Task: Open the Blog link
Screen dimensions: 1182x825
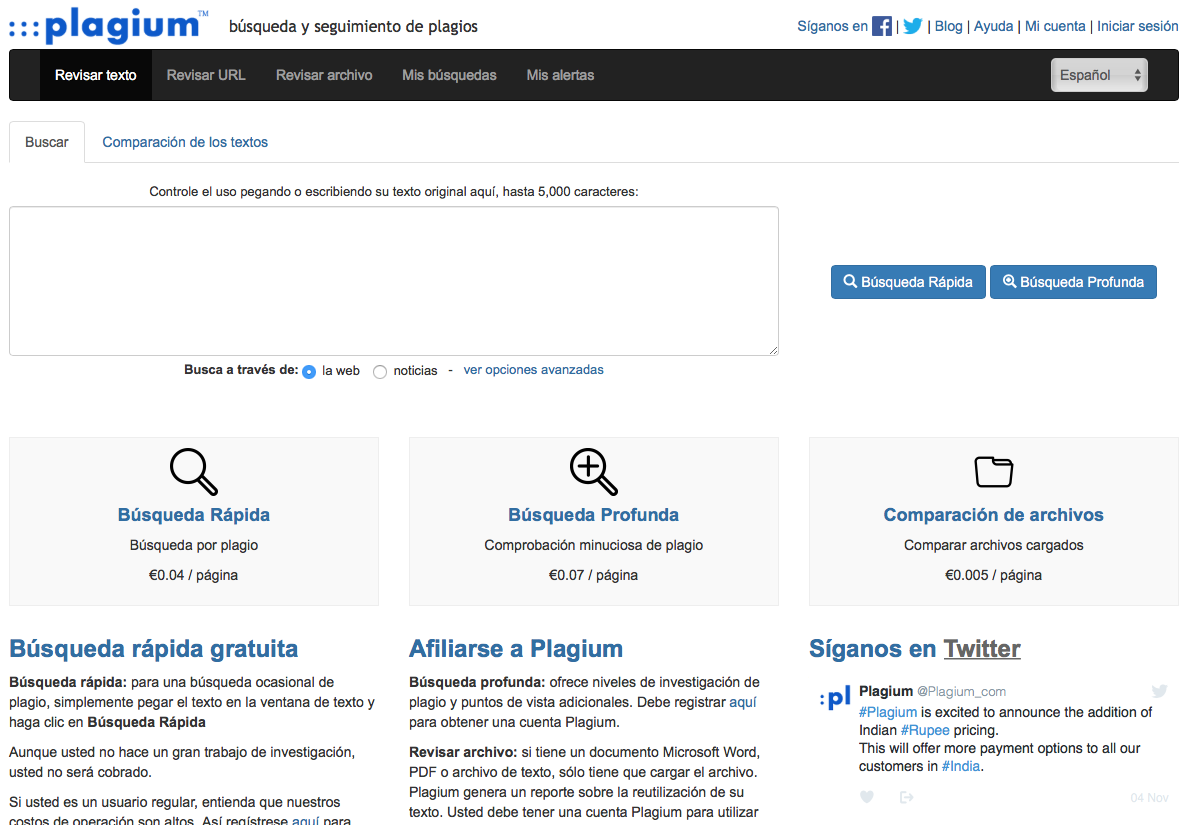Action: tap(948, 26)
